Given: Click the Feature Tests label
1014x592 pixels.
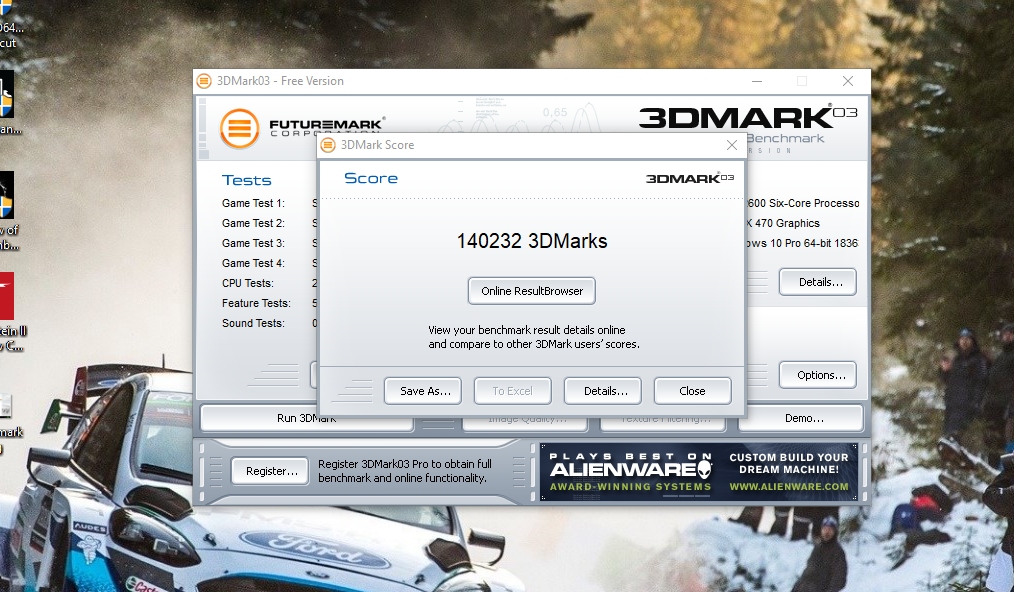Looking at the screenshot, I should click(x=256, y=303).
